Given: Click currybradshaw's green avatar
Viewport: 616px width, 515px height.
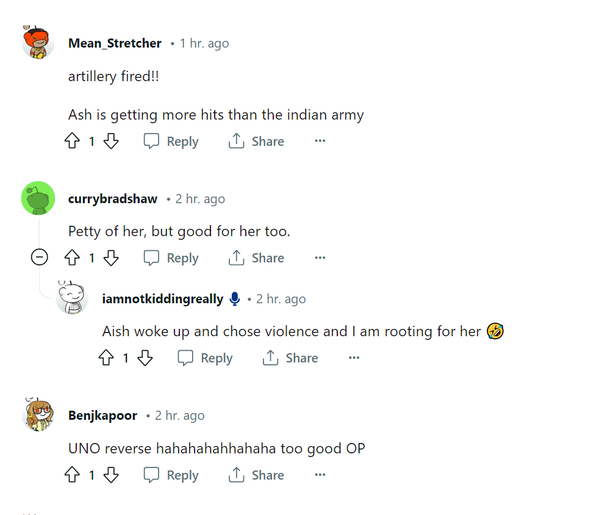Looking at the screenshot, I should [x=38, y=199].
